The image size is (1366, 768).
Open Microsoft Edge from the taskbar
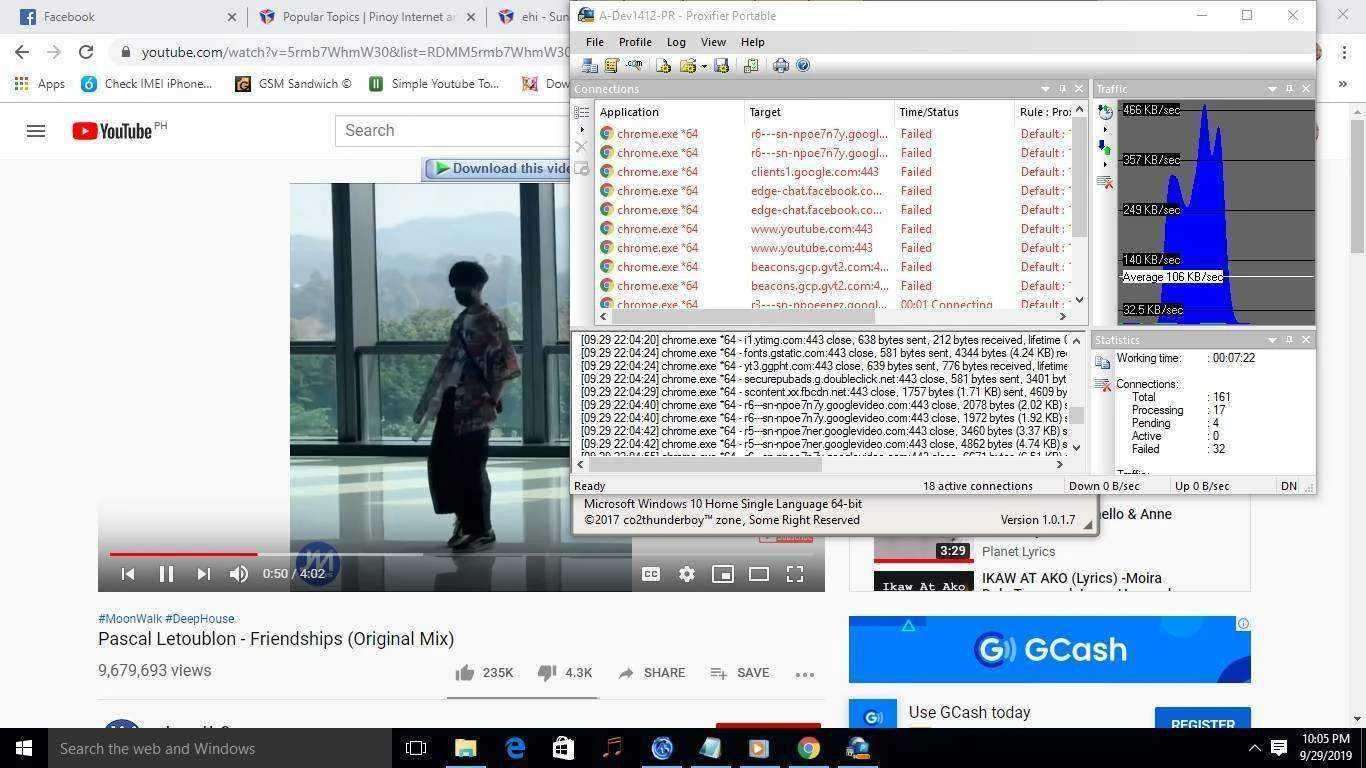coord(515,748)
